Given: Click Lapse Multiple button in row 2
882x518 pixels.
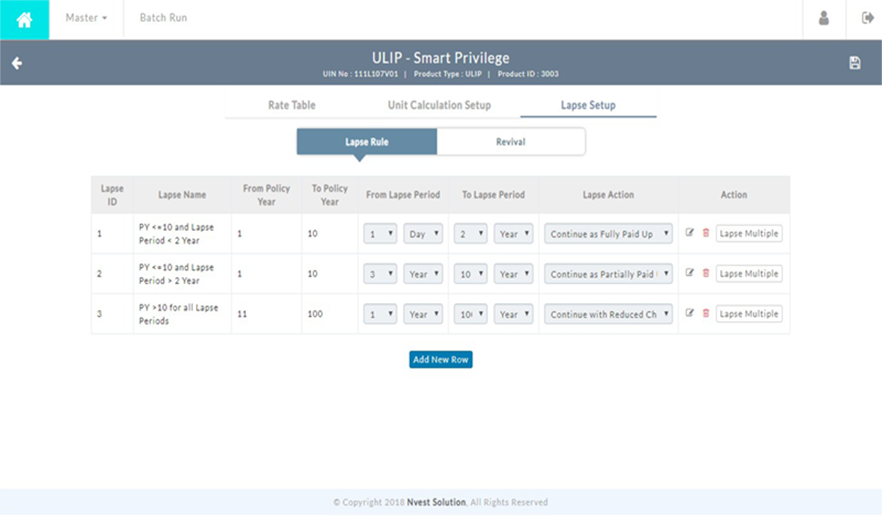Looking at the screenshot, I should pos(749,274).
